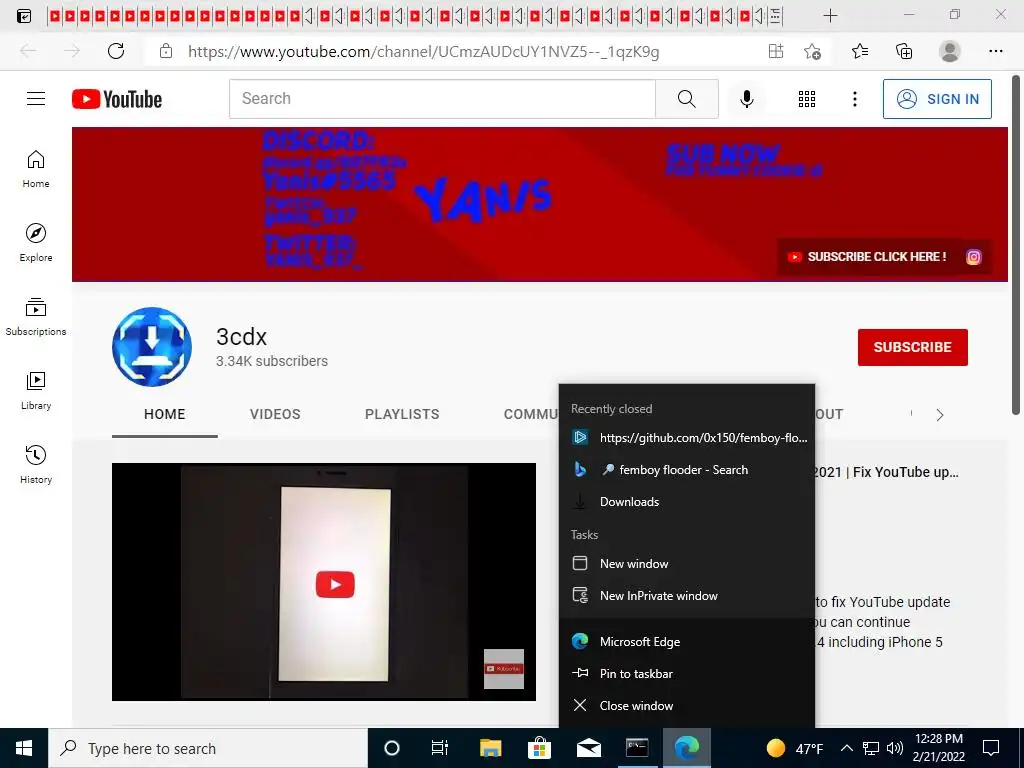Switch to the PLAYLISTS tab
Screen dimensions: 1024x768
click(x=402, y=414)
